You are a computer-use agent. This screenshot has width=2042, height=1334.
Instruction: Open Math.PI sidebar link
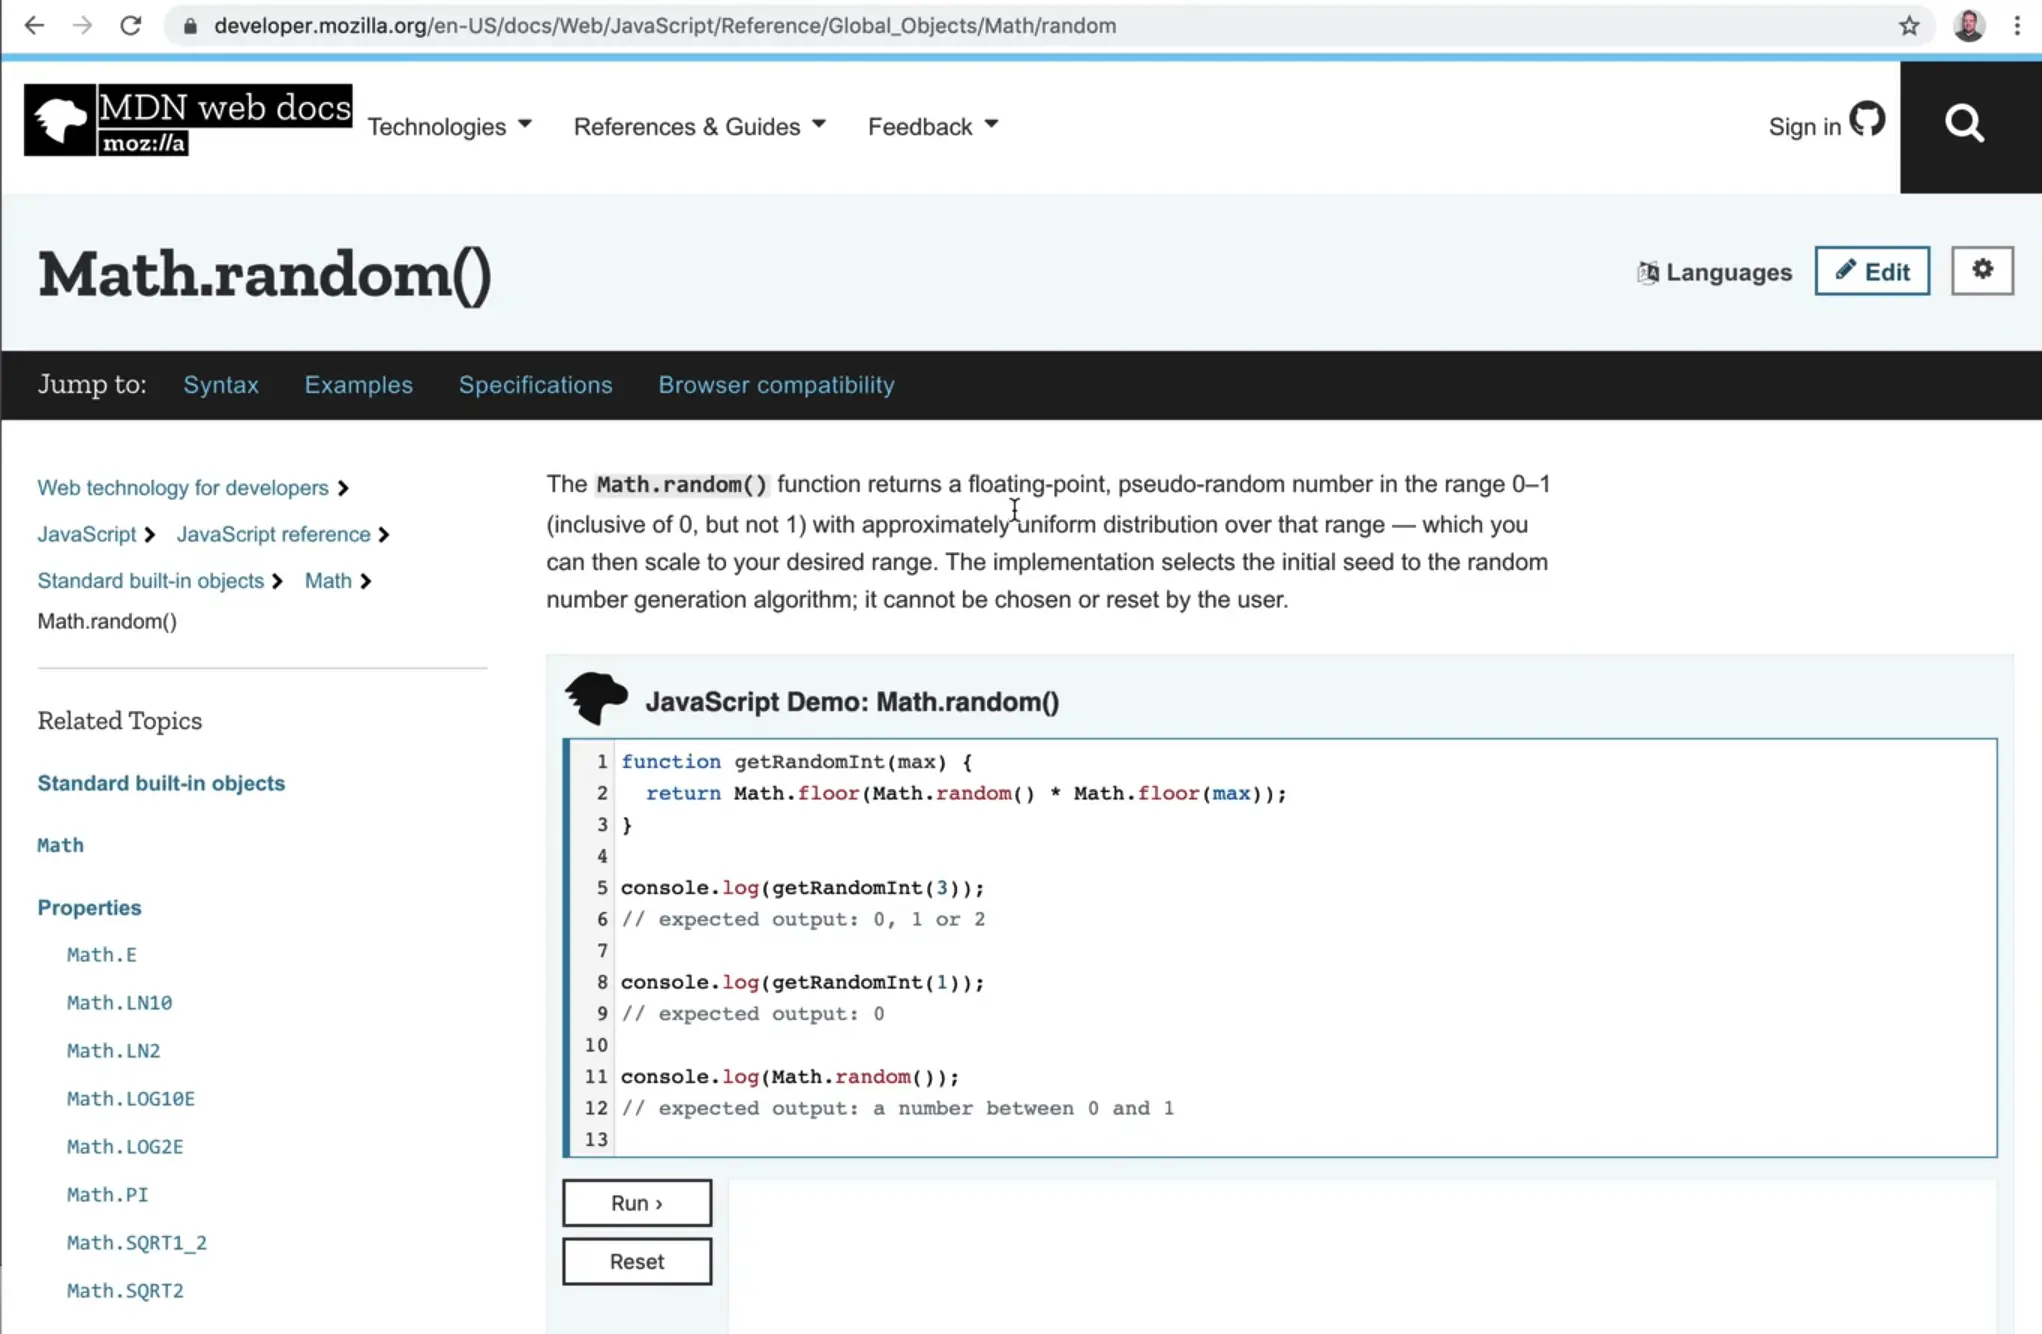click(x=107, y=1194)
